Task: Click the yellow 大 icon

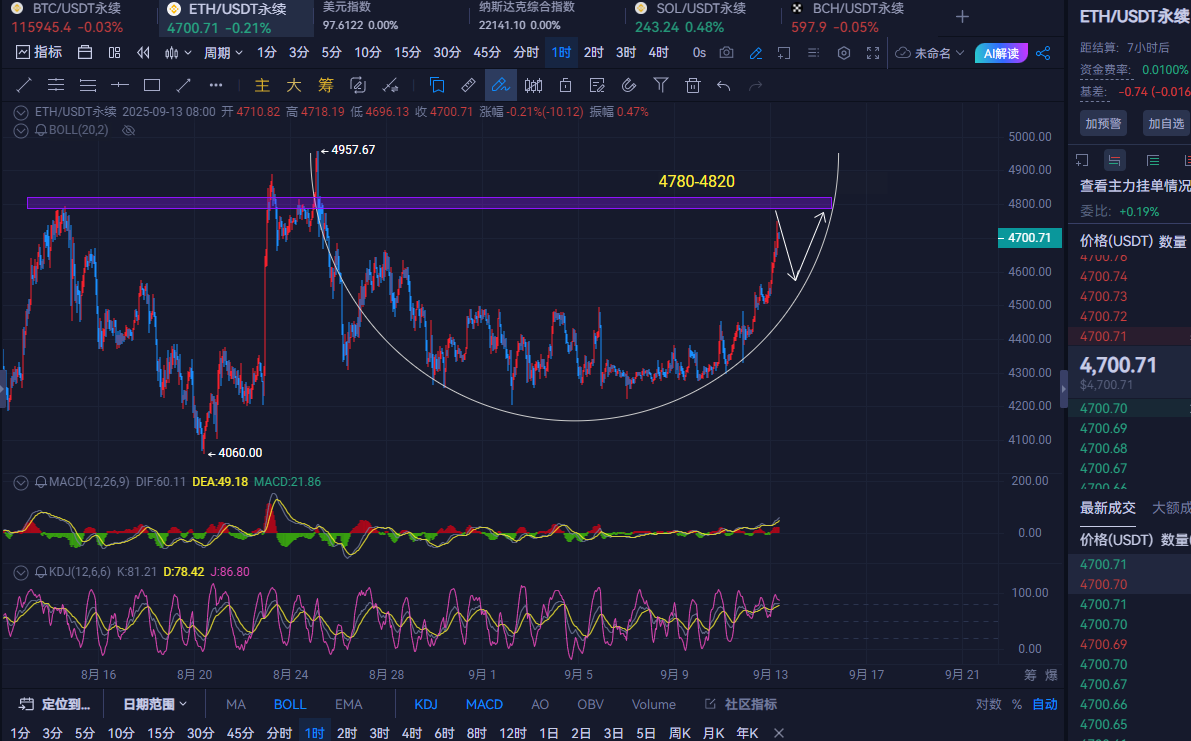Action: (x=294, y=85)
